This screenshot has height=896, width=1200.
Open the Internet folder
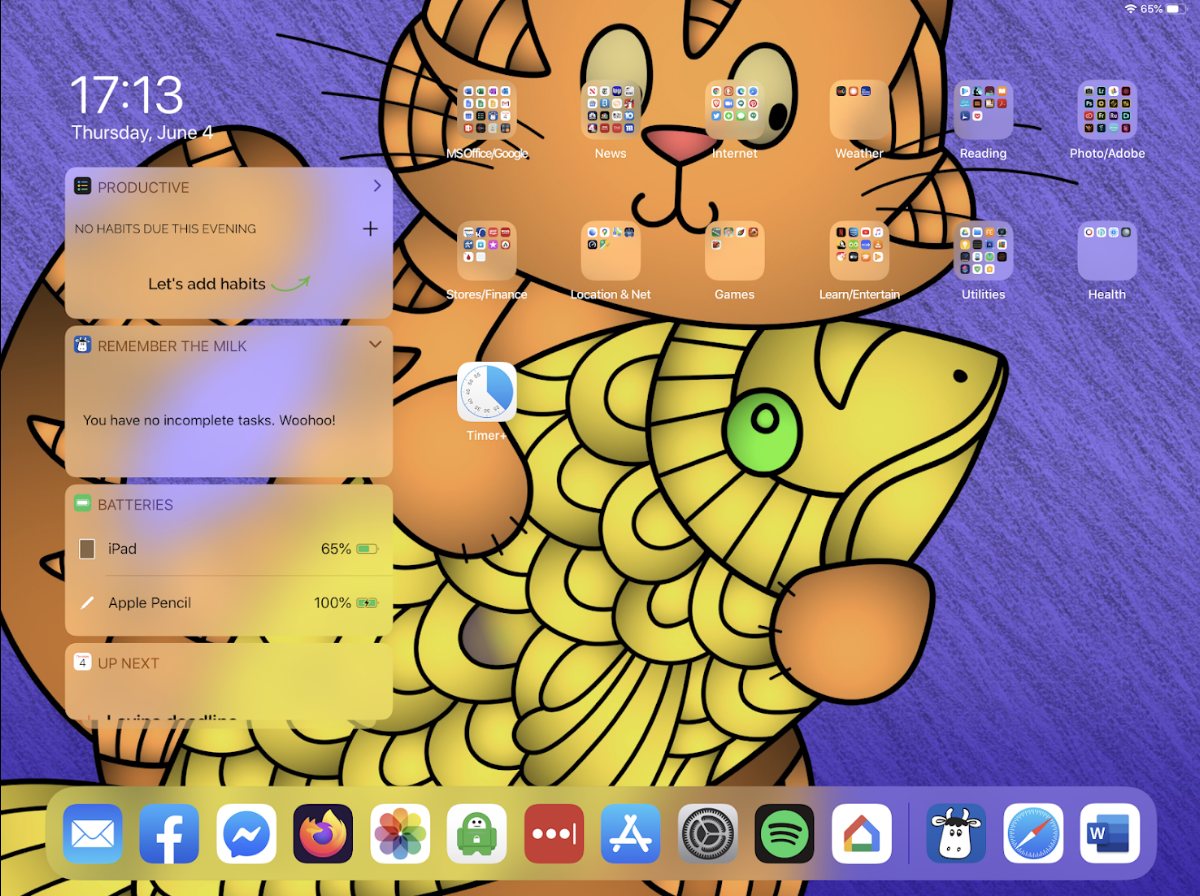735,110
